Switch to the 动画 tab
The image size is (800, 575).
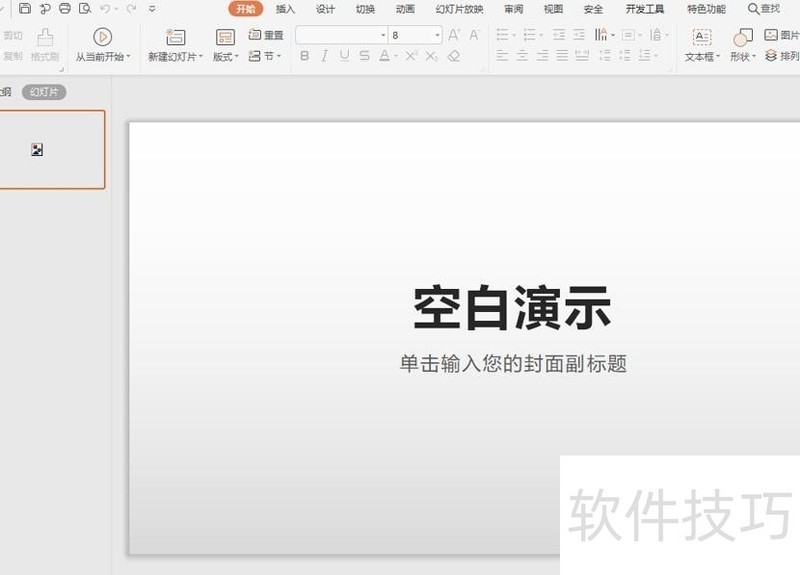pyautogui.click(x=405, y=9)
